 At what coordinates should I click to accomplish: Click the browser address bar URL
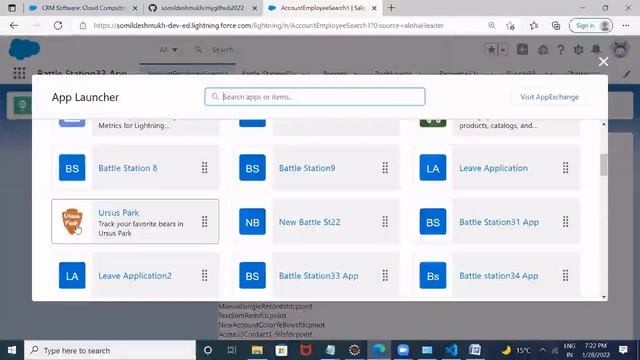click(x=269, y=25)
